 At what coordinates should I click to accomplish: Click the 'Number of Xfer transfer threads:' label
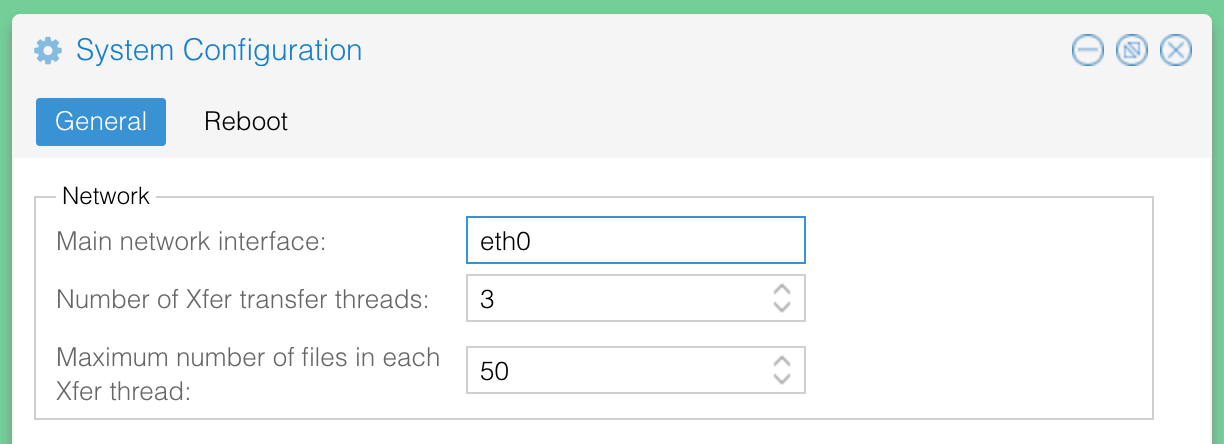click(243, 299)
